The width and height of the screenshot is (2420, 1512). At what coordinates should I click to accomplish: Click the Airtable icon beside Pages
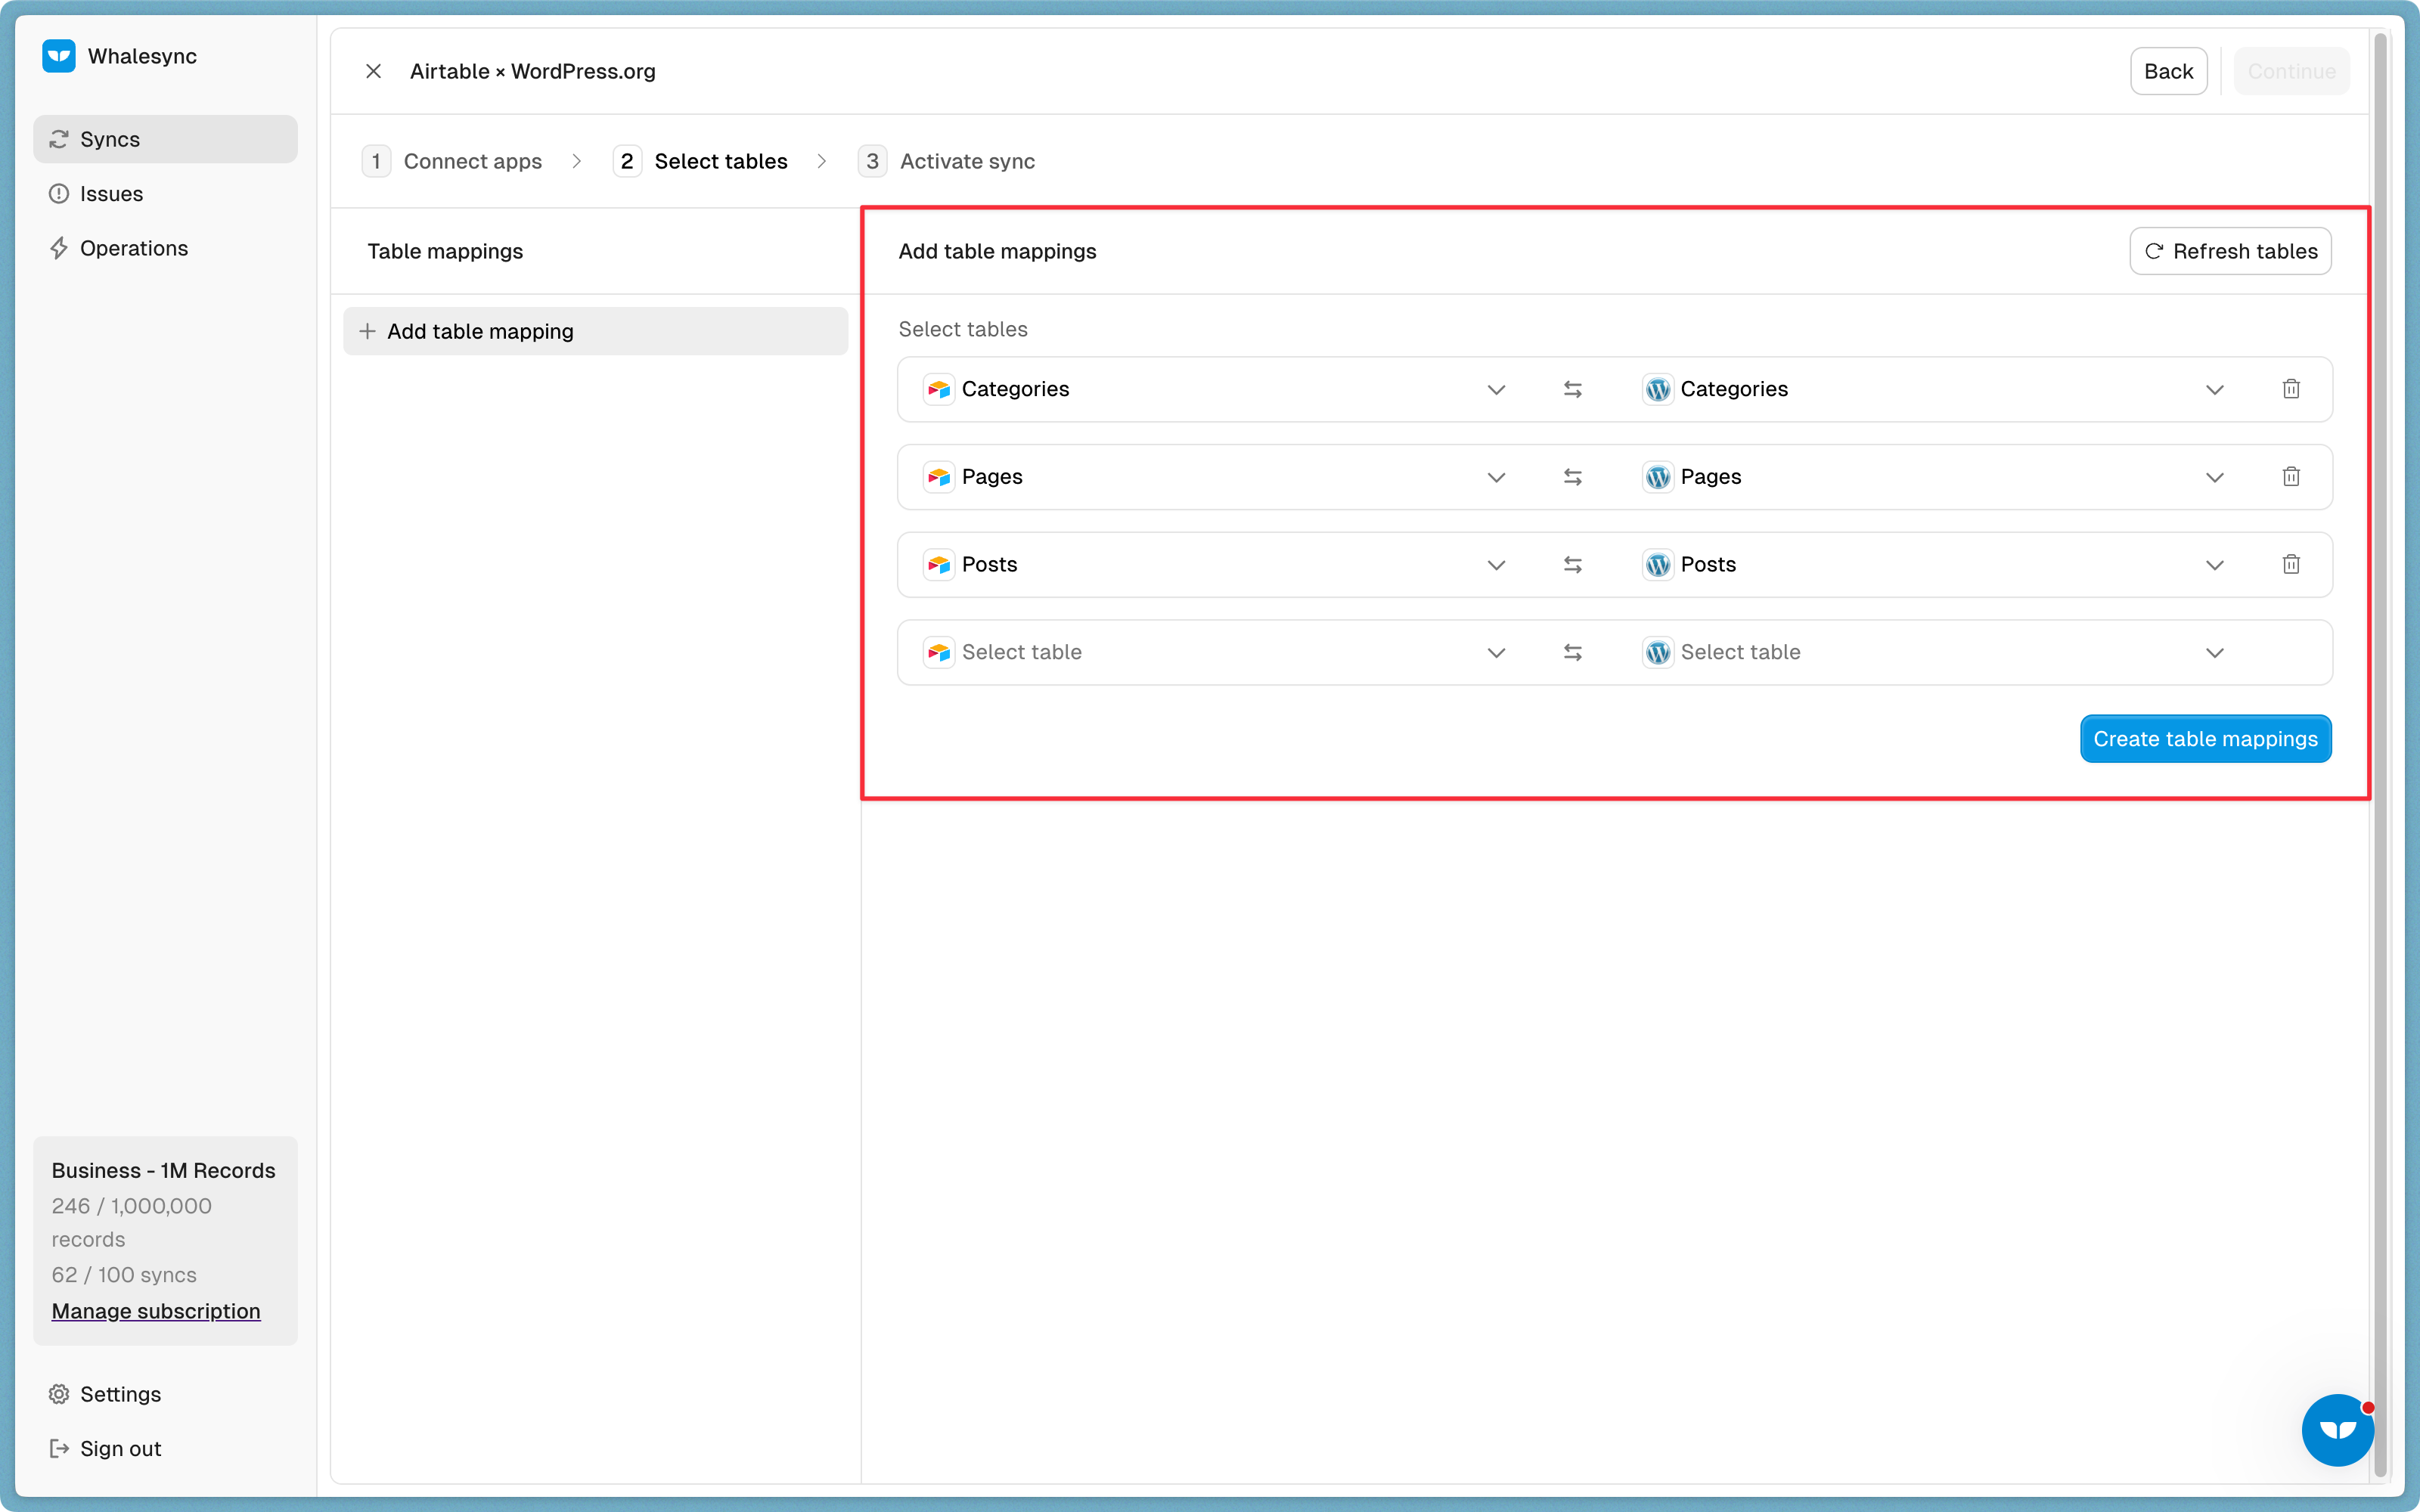coord(938,477)
